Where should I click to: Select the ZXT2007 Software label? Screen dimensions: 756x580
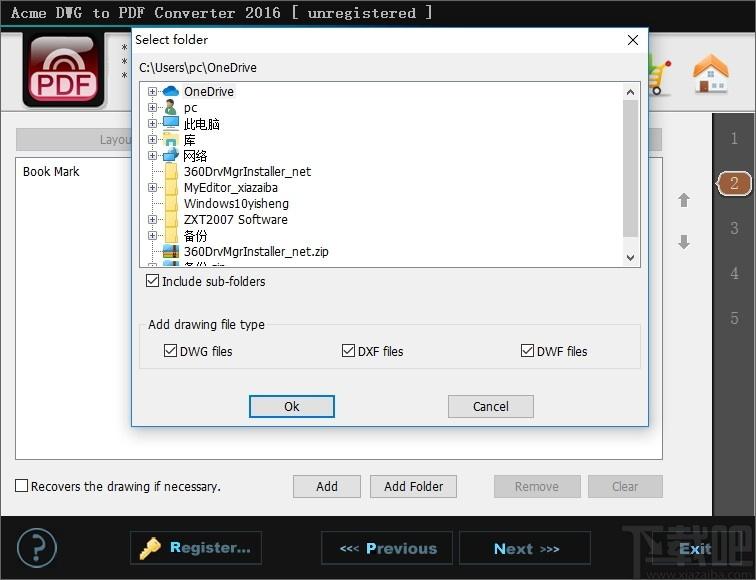tap(236, 219)
